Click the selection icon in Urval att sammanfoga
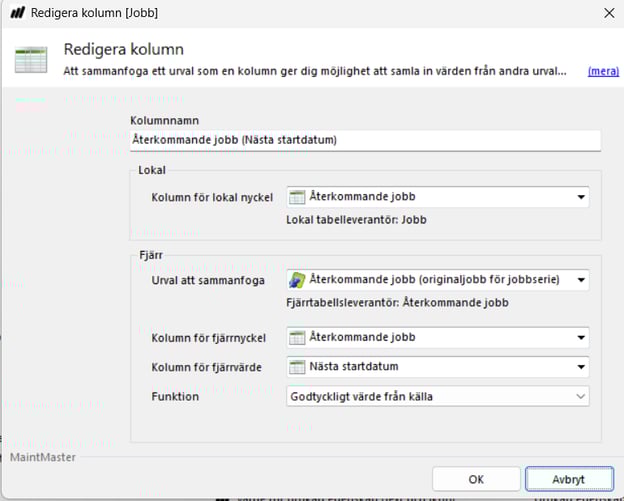The height and width of the screenshot is (501, 624). (x=297, y=280)
